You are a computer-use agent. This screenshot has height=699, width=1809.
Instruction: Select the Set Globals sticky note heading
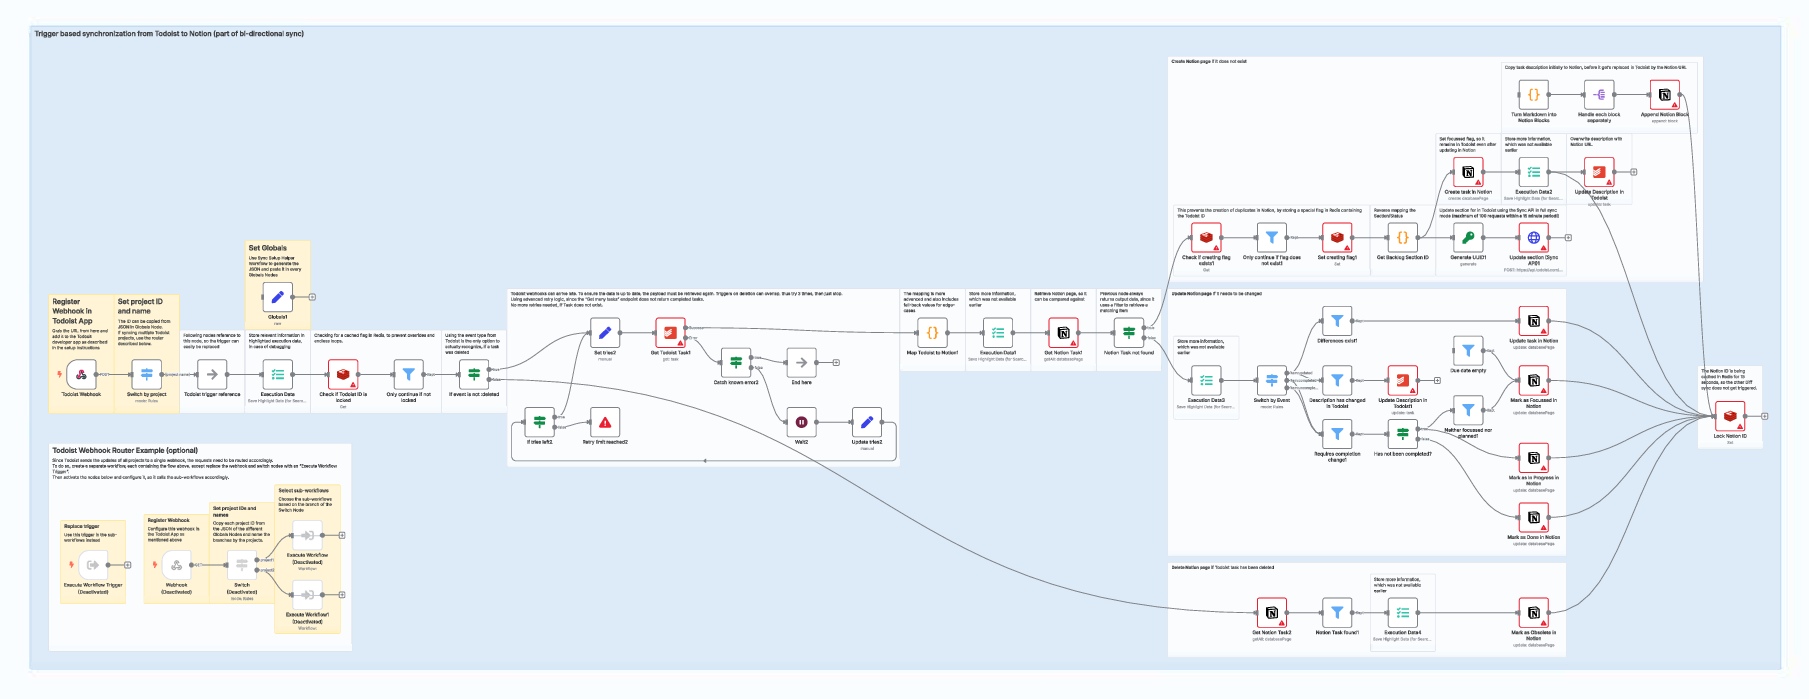267,248
